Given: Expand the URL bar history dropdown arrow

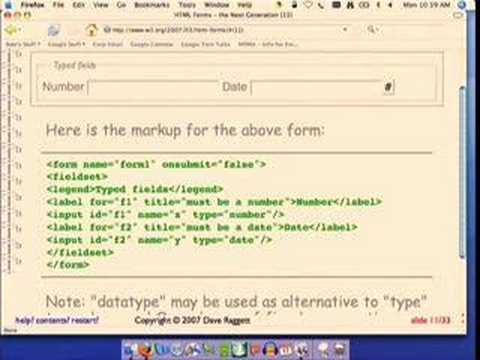Looking at the screenshot, I should [345, 29].
